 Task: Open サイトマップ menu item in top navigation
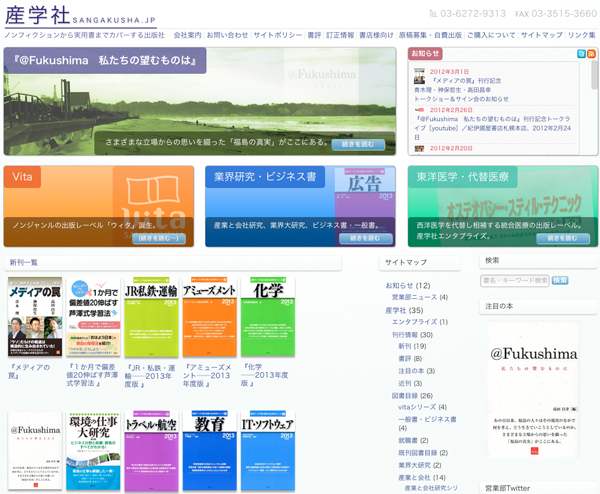pos(541,35)
